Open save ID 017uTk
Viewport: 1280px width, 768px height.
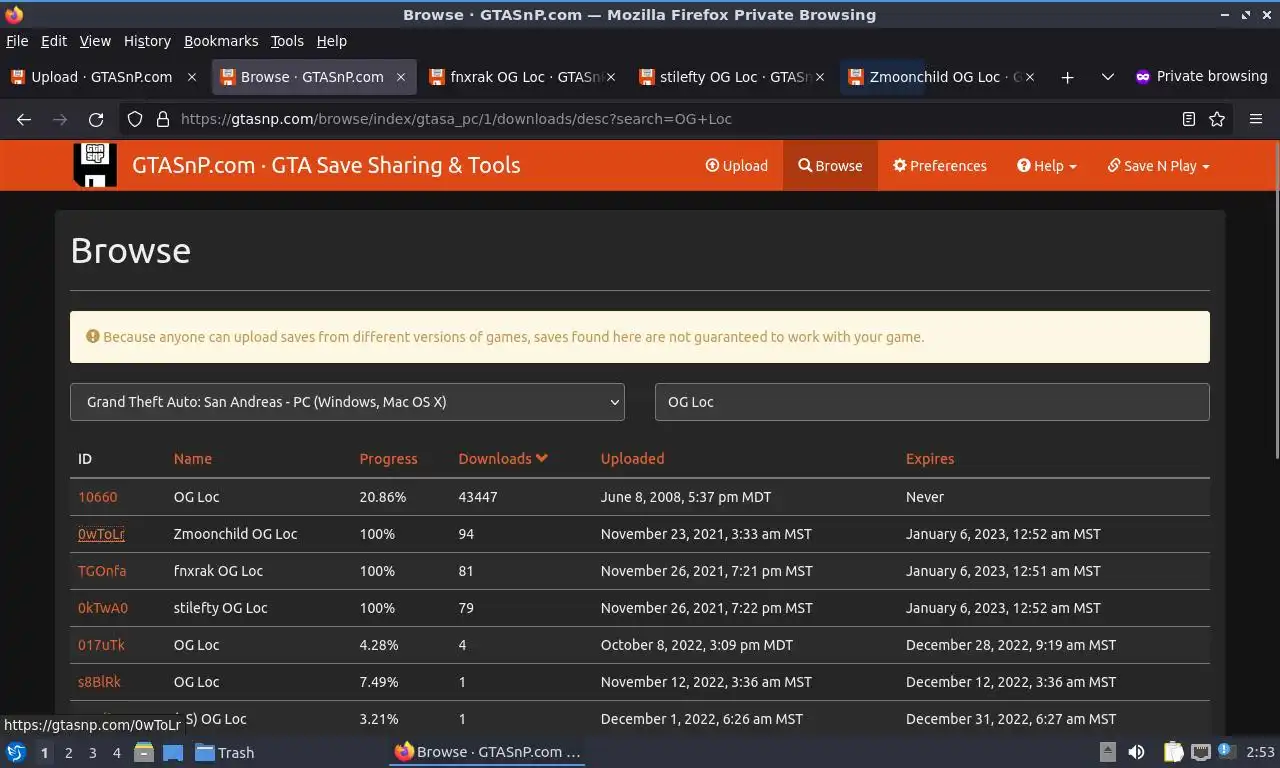(101, 645)
